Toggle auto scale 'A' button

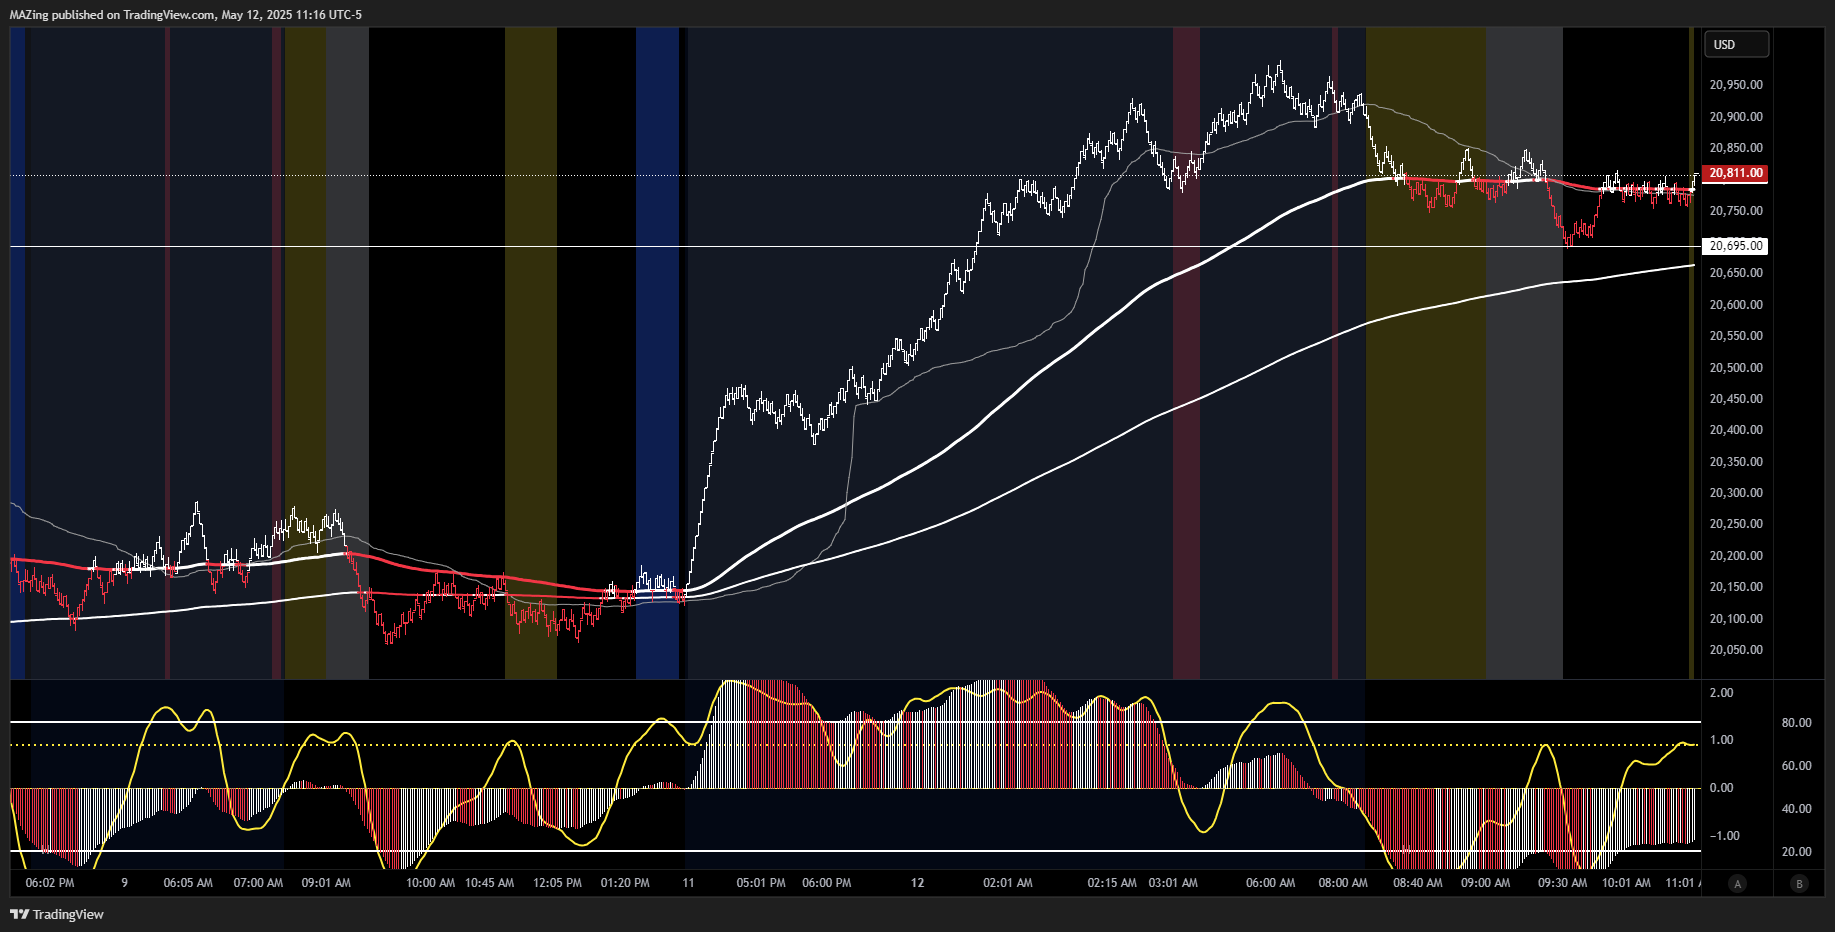click(x=1737, y=883)
